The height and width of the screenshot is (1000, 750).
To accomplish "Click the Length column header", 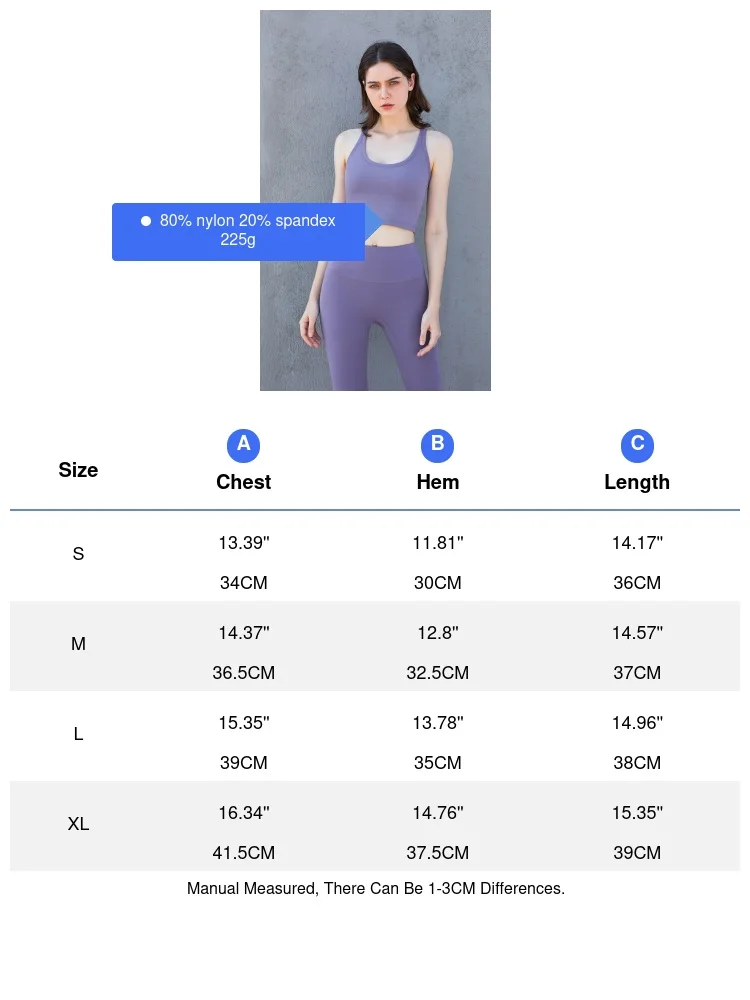I will (637, 482).
